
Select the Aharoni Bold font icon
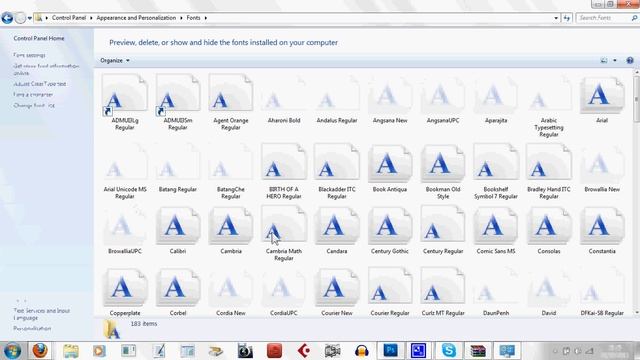284,93
